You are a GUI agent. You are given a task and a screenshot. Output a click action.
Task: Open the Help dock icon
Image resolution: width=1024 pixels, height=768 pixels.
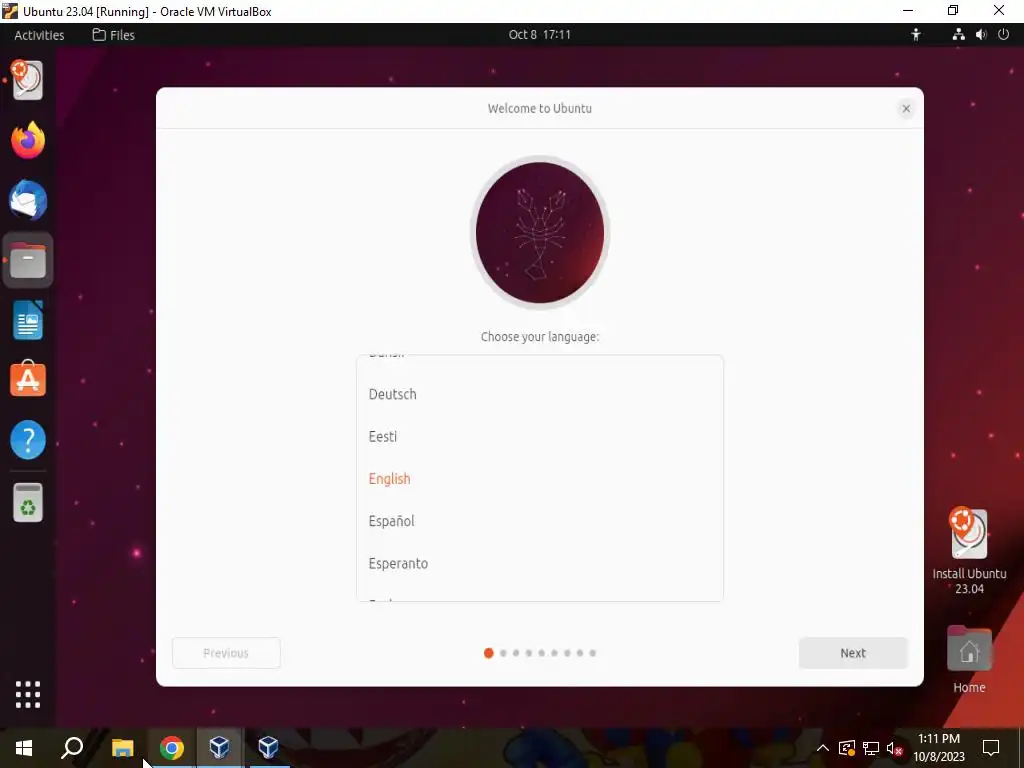tap(27, 440)
